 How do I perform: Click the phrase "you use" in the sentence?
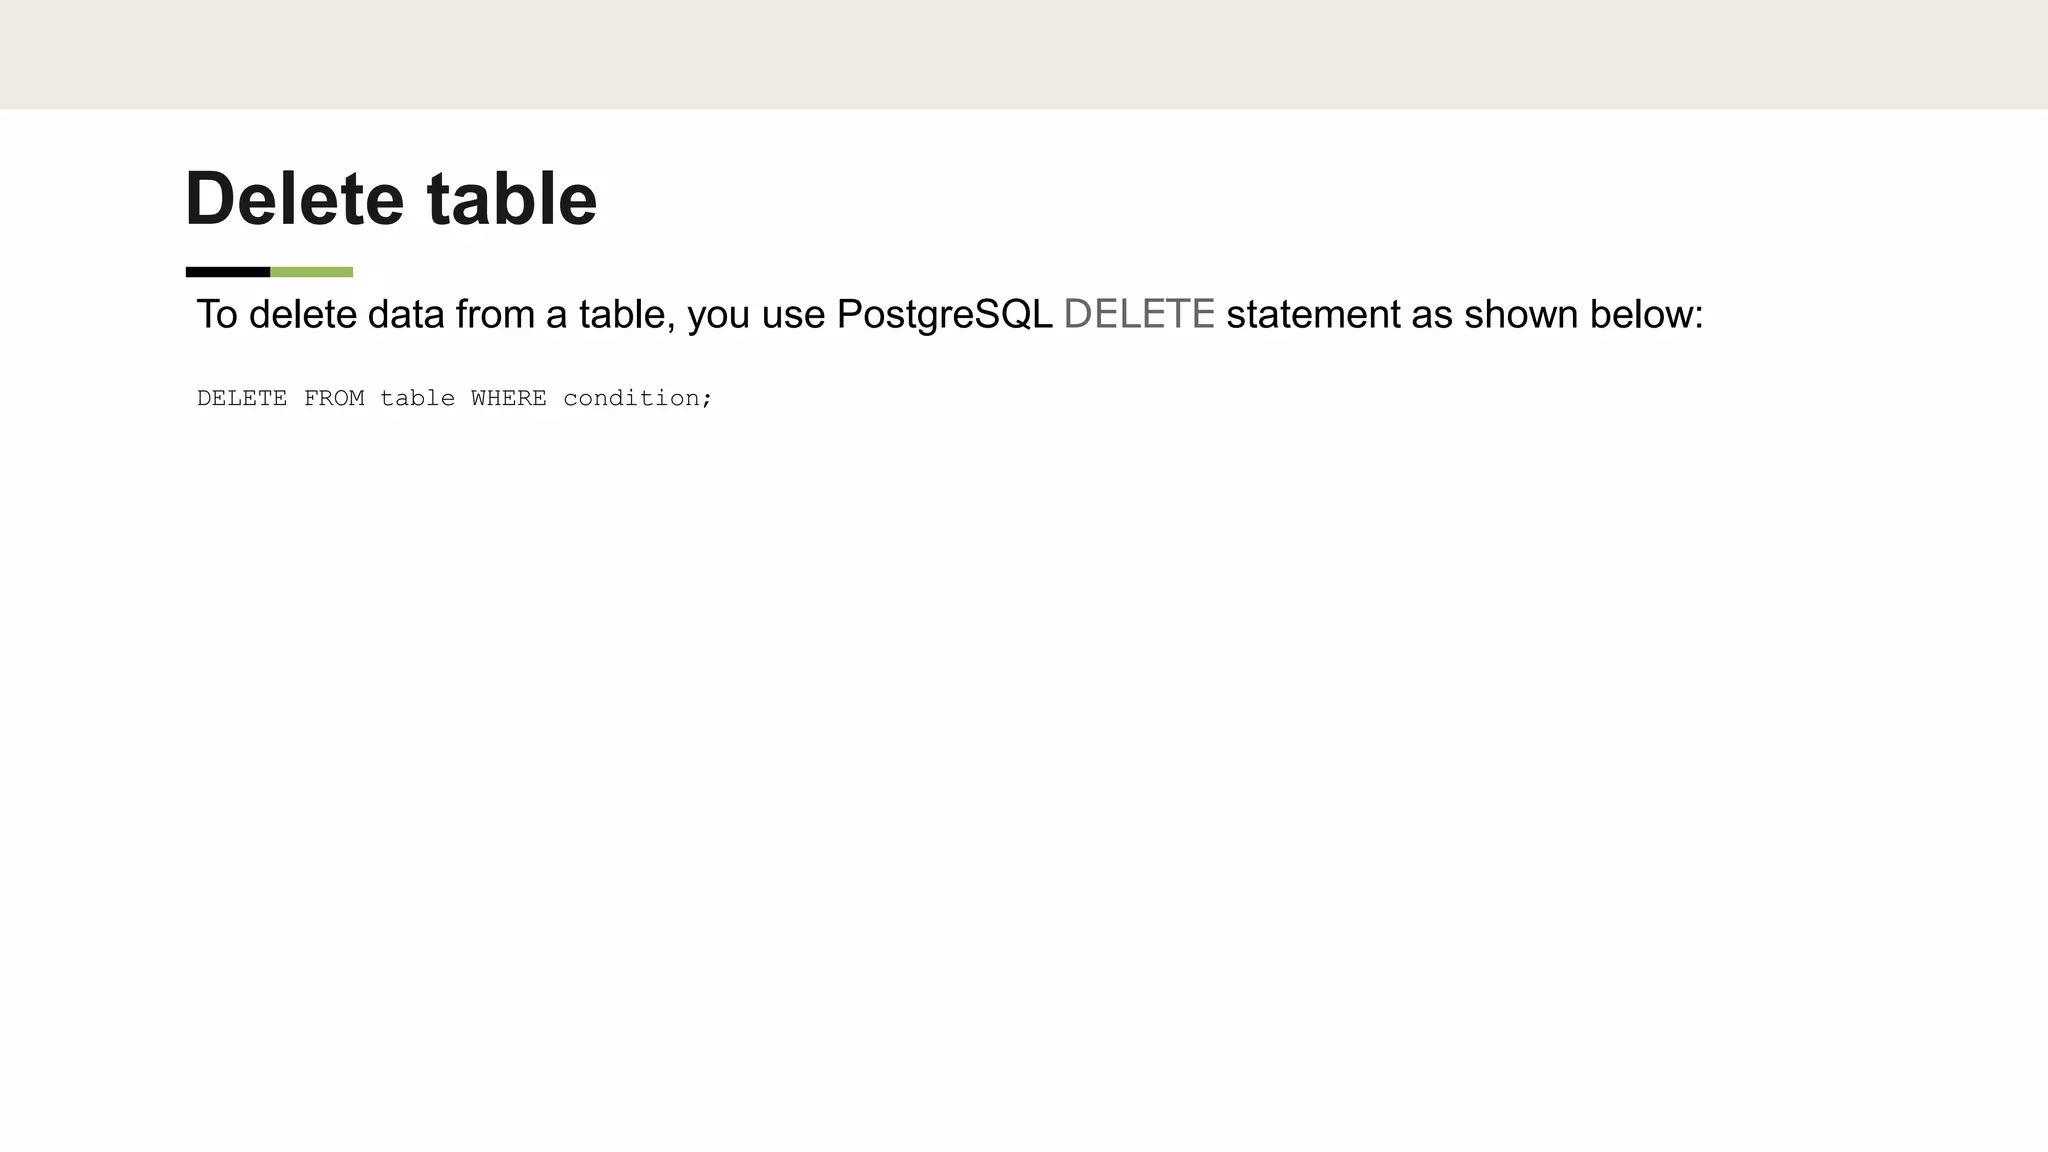[x=756, y=314]
